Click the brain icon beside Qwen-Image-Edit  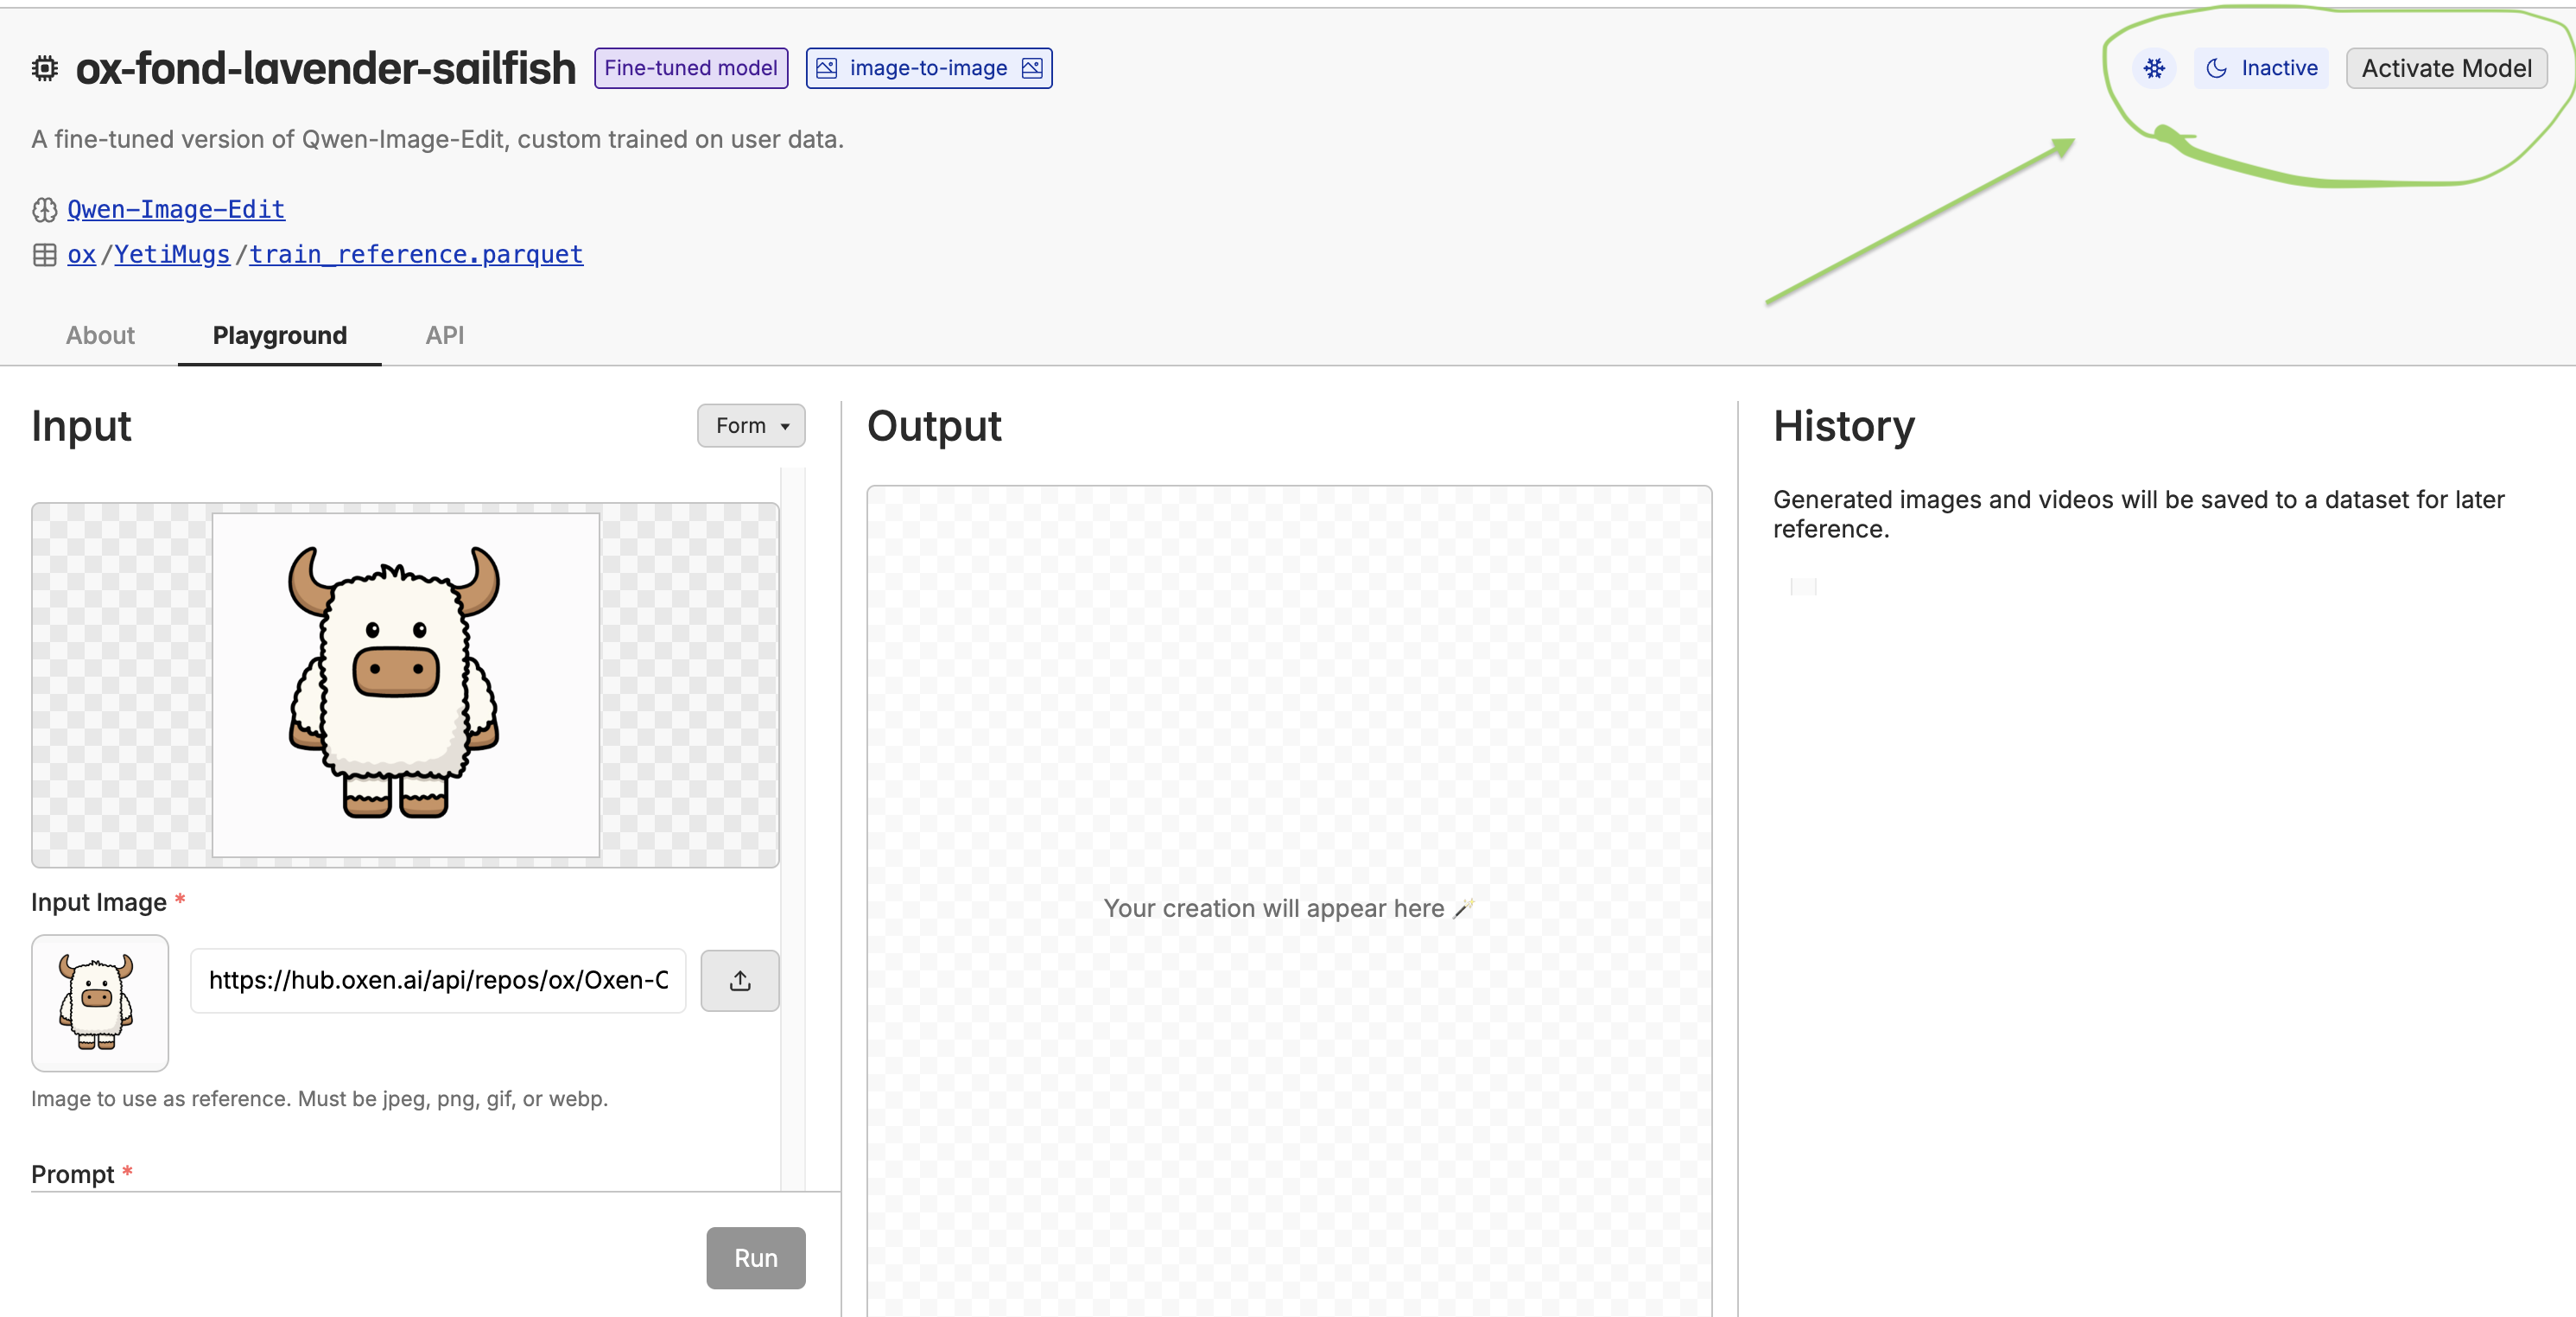45,210
